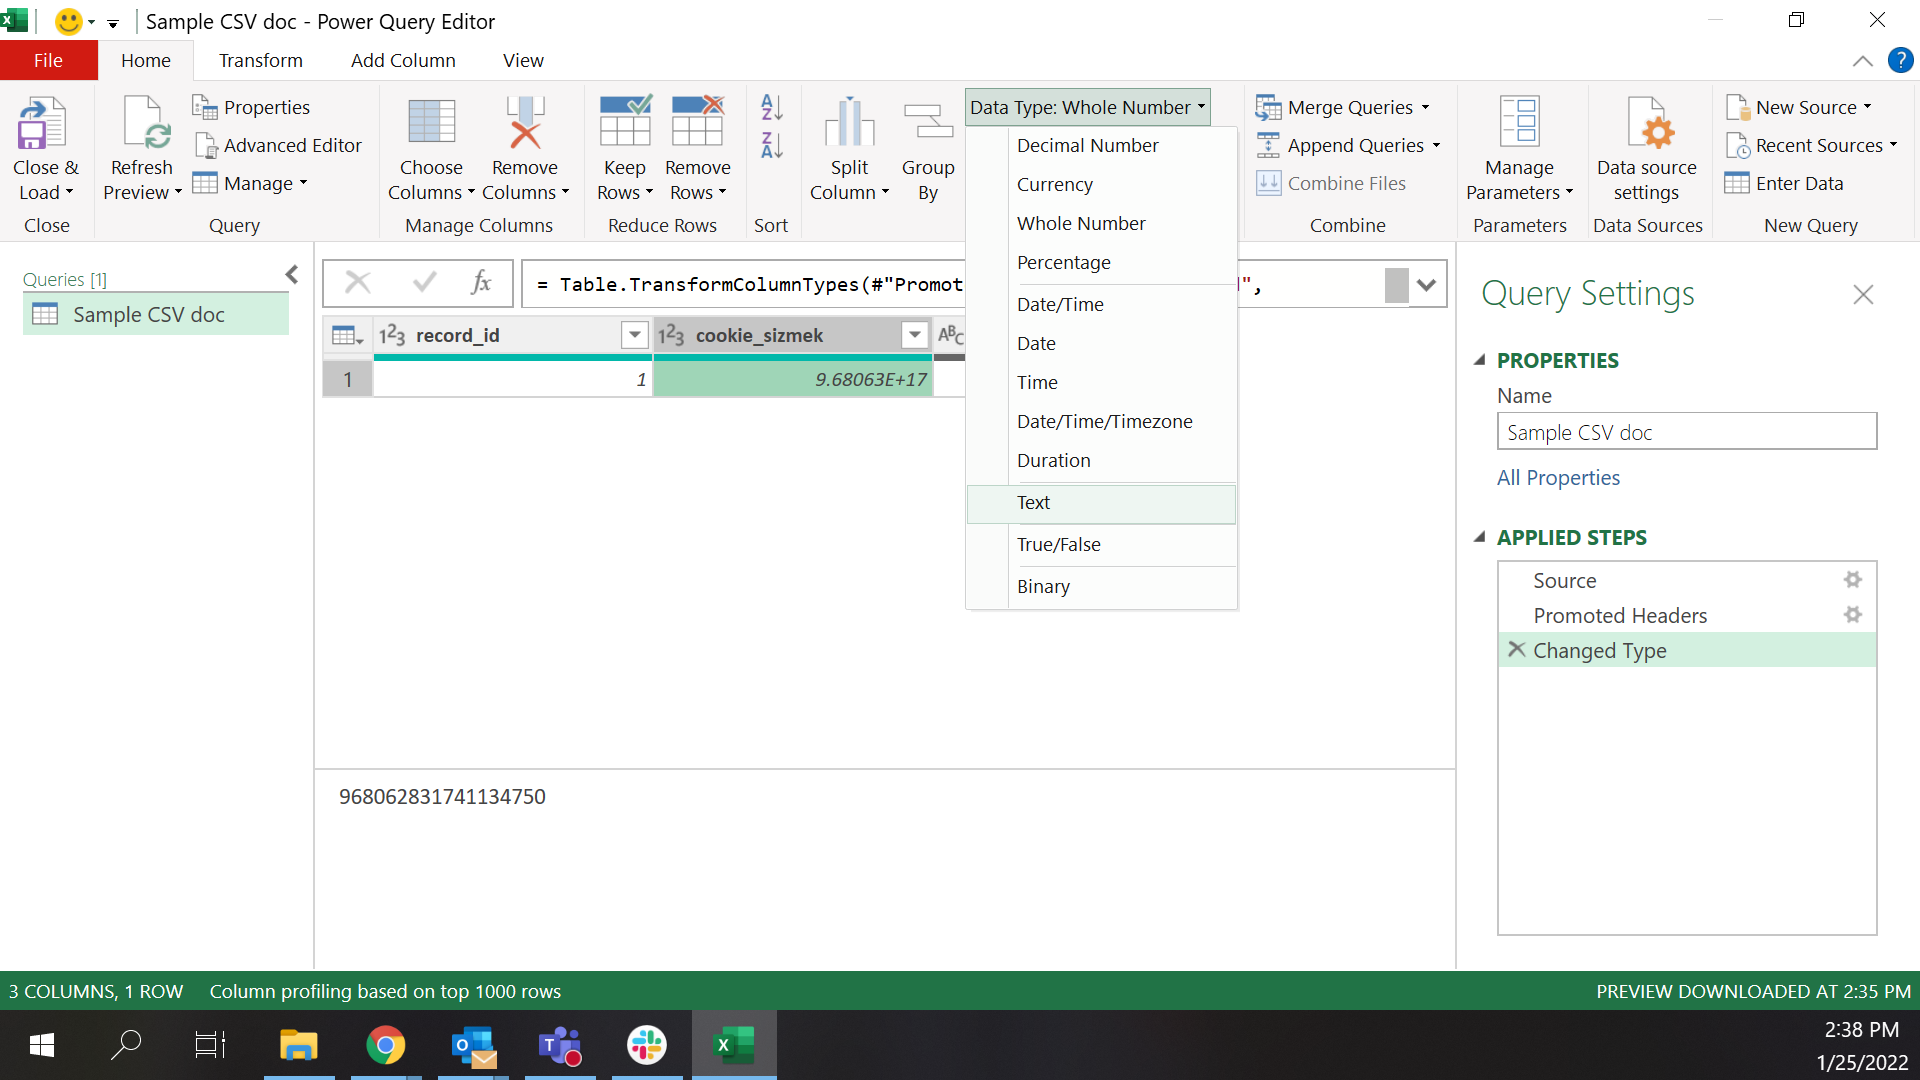Viewport: 1920px width, 1080px height.
Task: Delete the Changed Type step
Action: [x=1516, y=650]
